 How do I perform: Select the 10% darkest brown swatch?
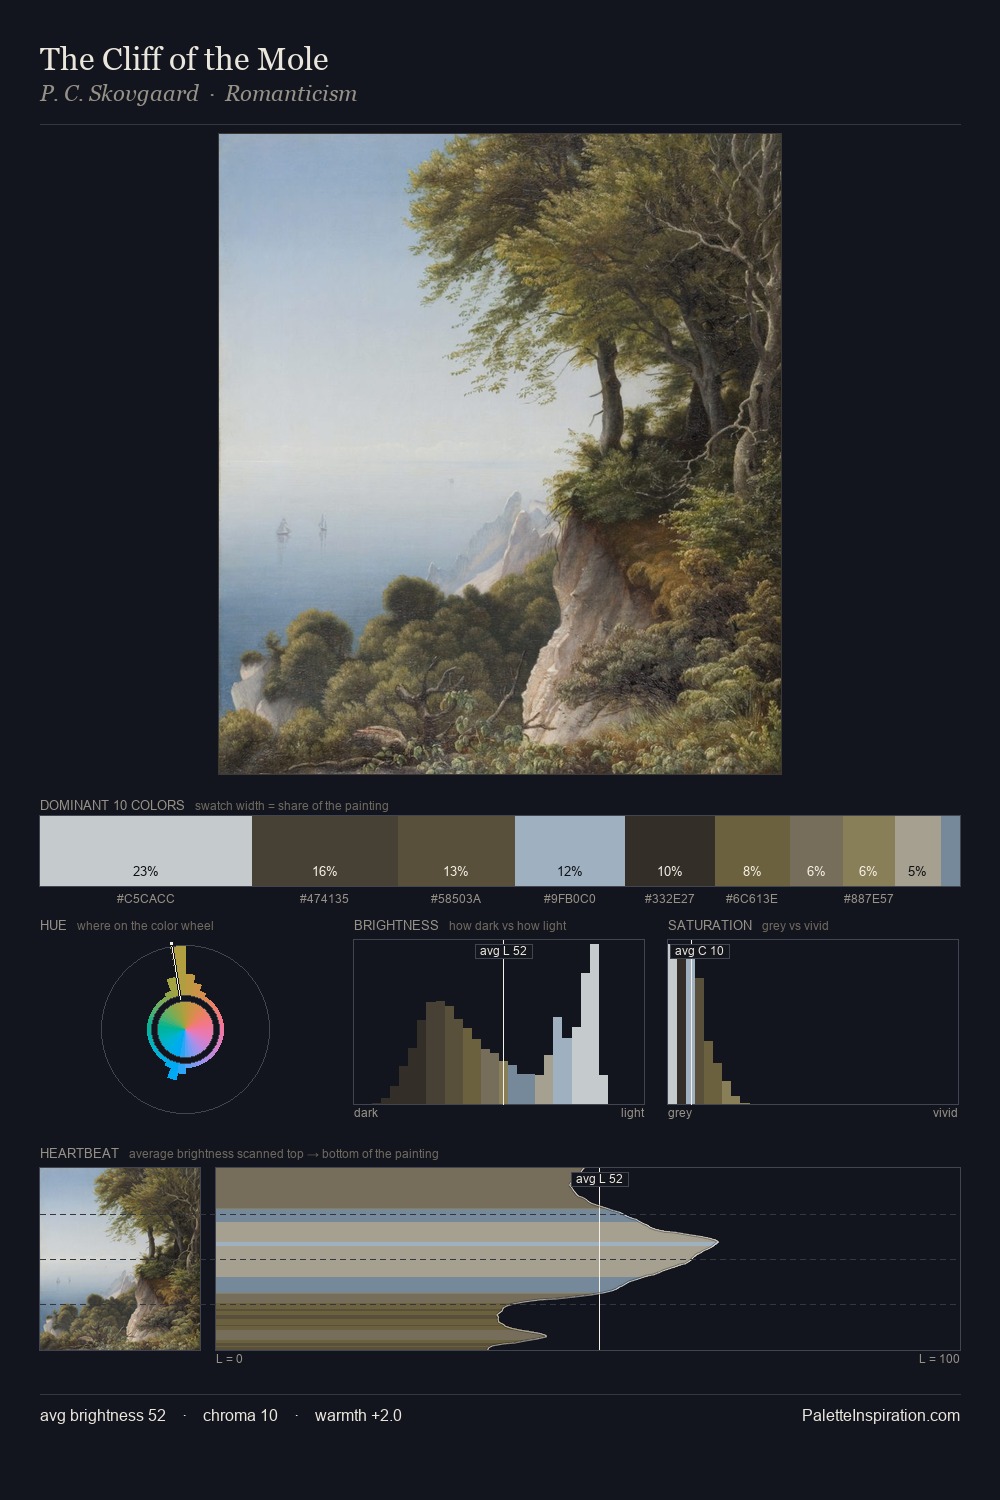(x=670, y=851)
